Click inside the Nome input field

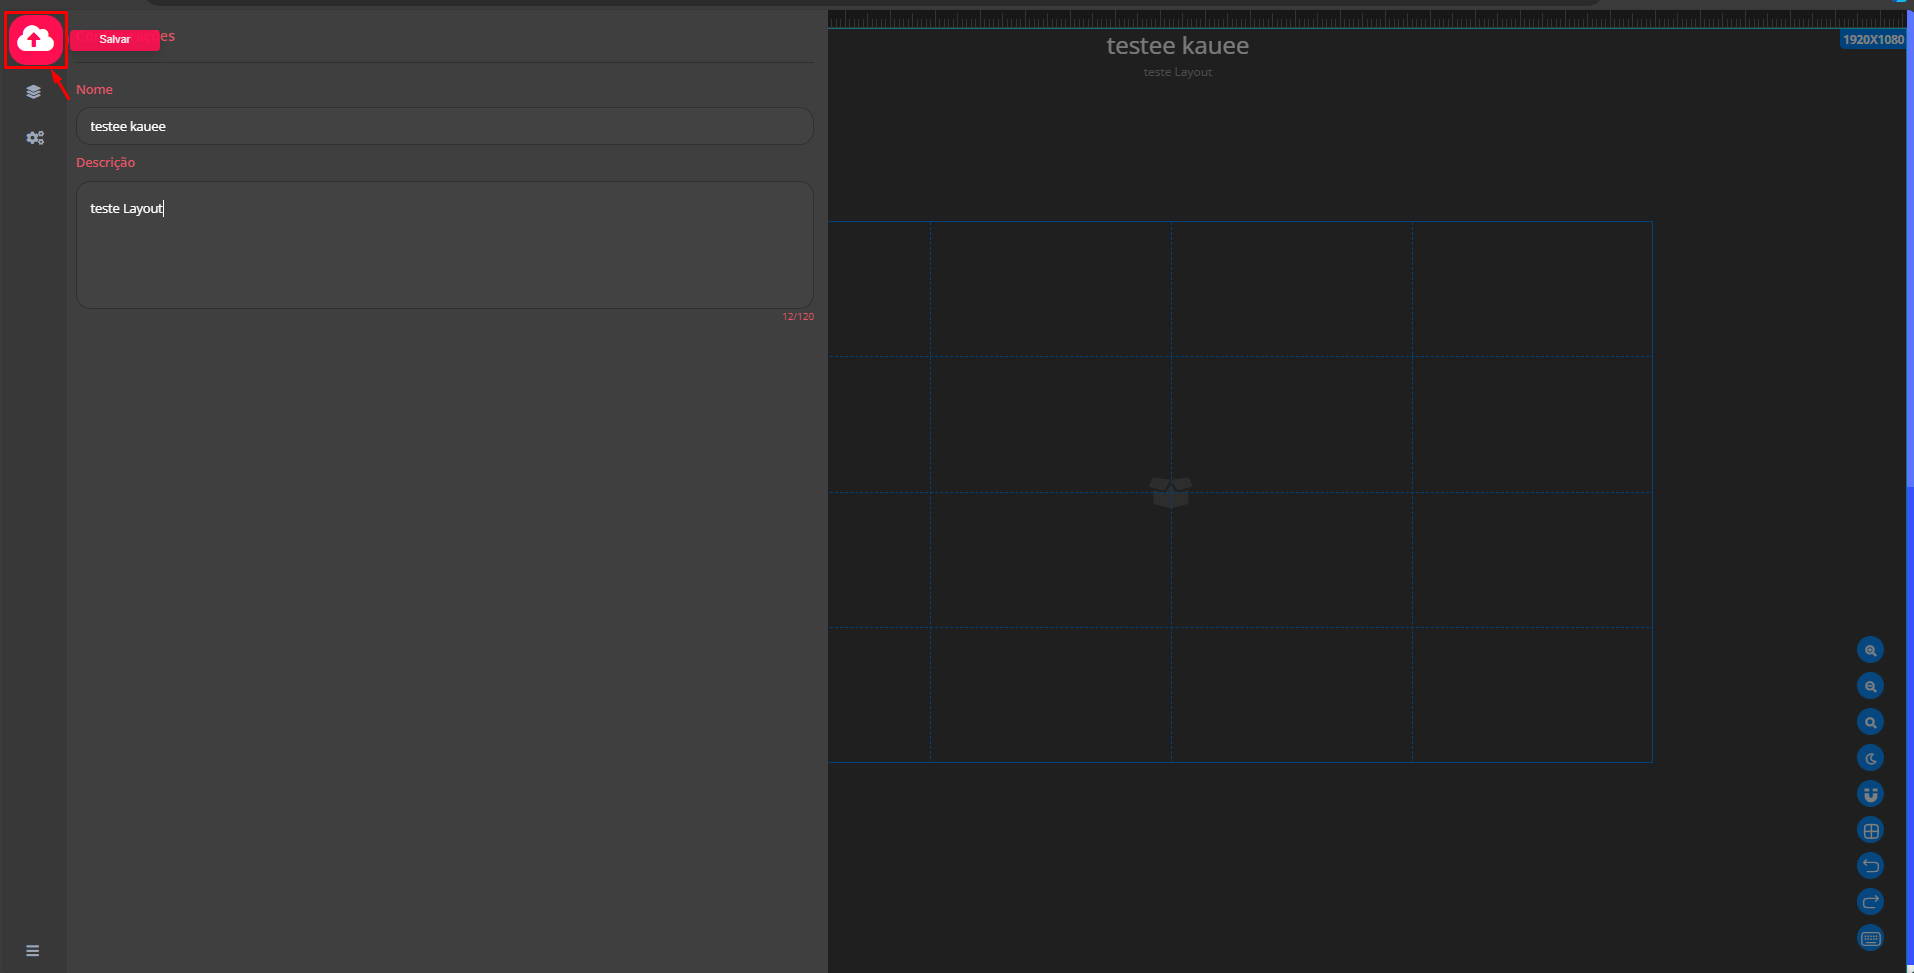pyautogui.click(x=444, y=125)
